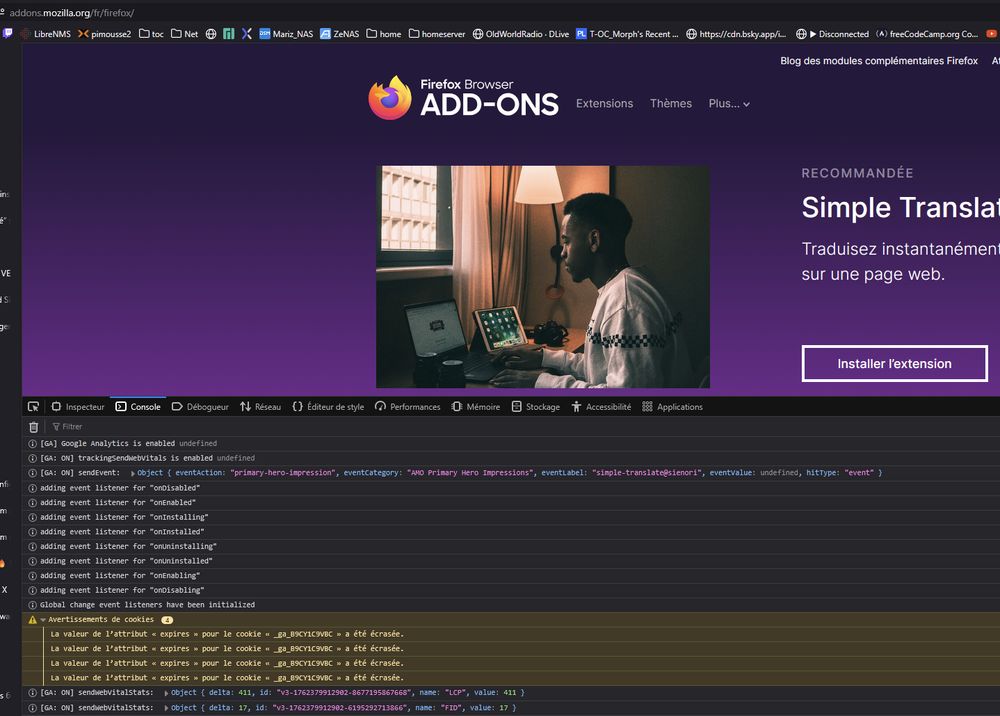Open the Performances tab
Viewport: 1000px width, 716px height.
408,407
